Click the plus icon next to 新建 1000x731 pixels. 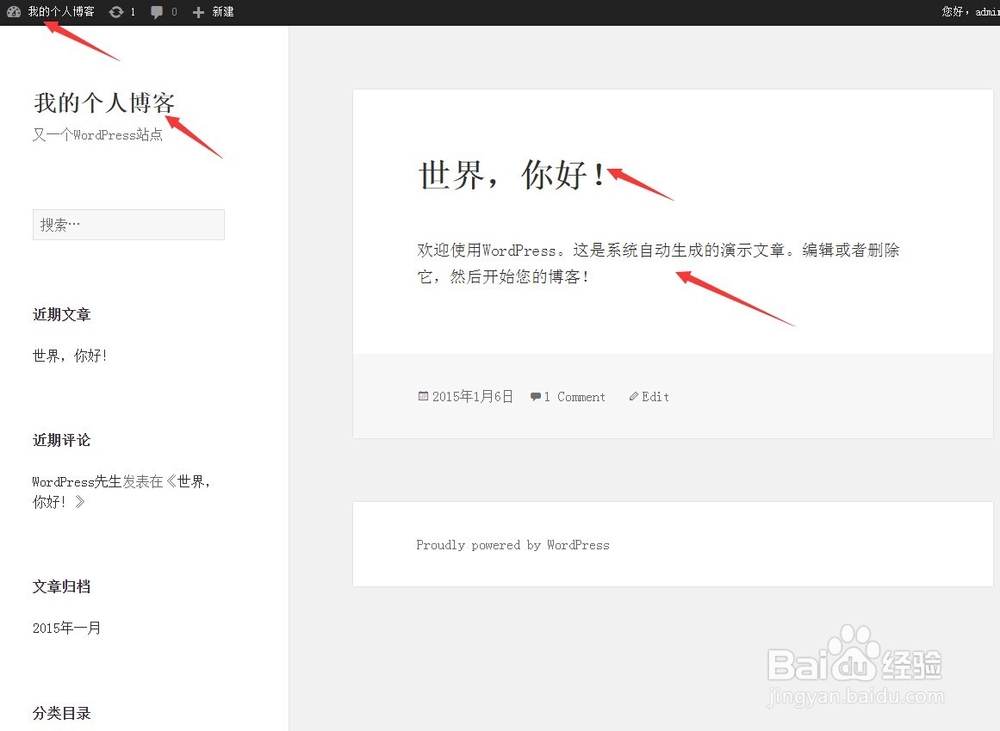click(x=196, y=12)
